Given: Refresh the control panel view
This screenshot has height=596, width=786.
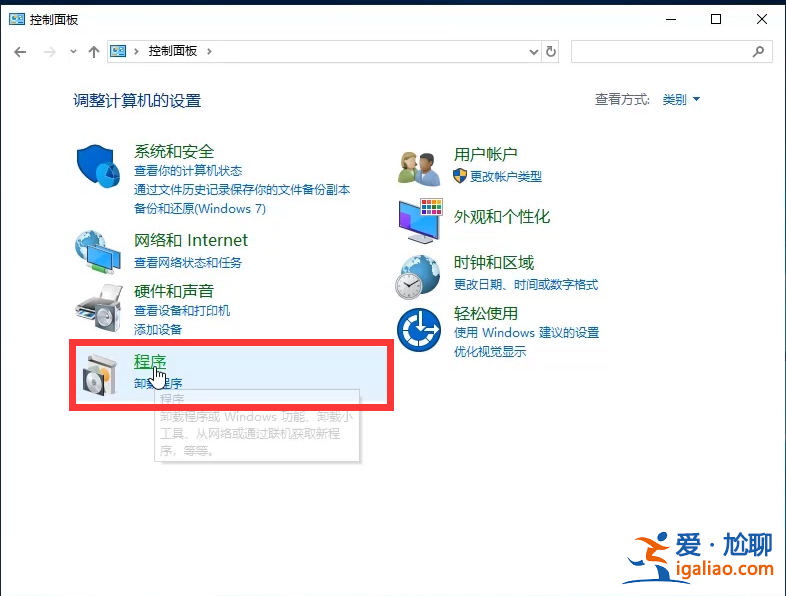Looking at the screenshot, I should coord(550,51).
